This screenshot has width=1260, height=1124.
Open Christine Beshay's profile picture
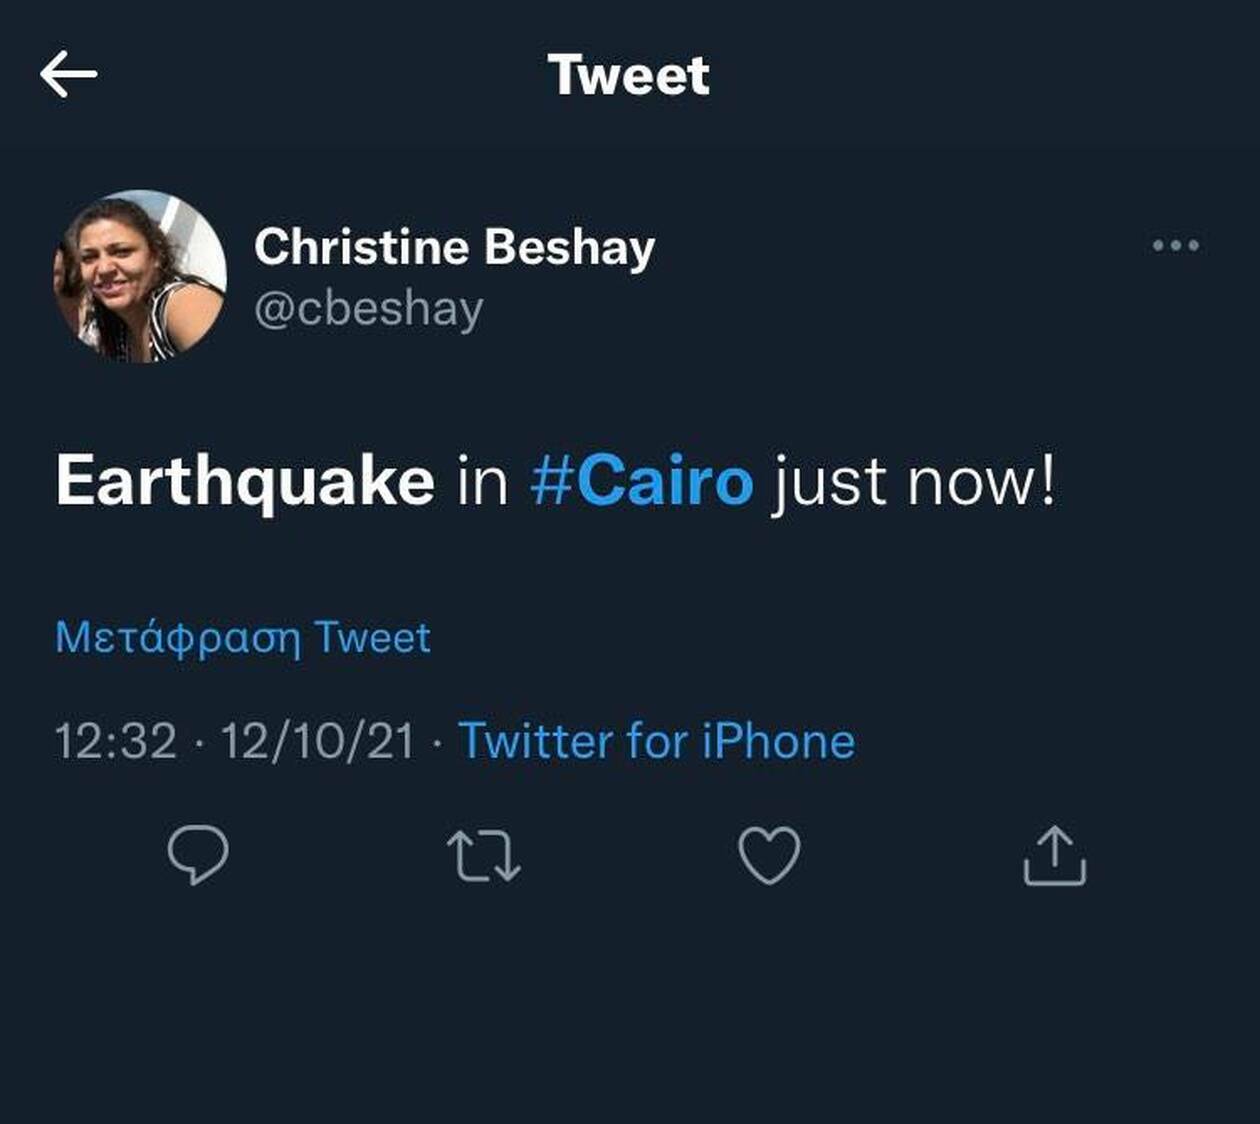(x=140, y=276)
